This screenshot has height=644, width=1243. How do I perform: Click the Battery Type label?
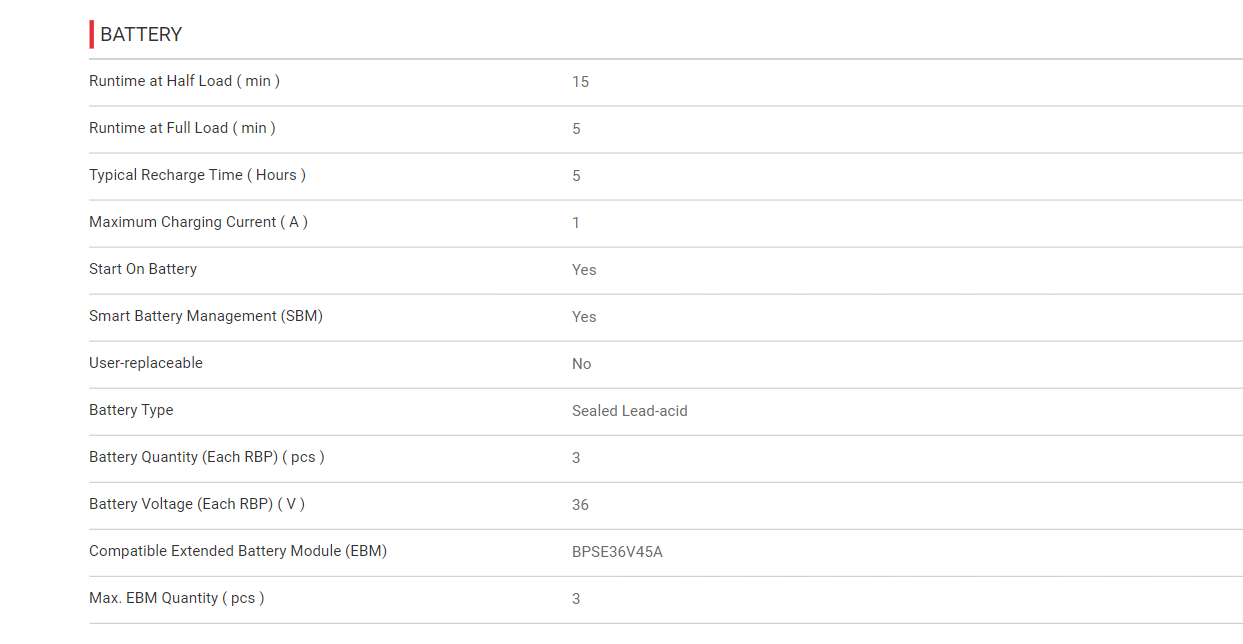(131, 410)
